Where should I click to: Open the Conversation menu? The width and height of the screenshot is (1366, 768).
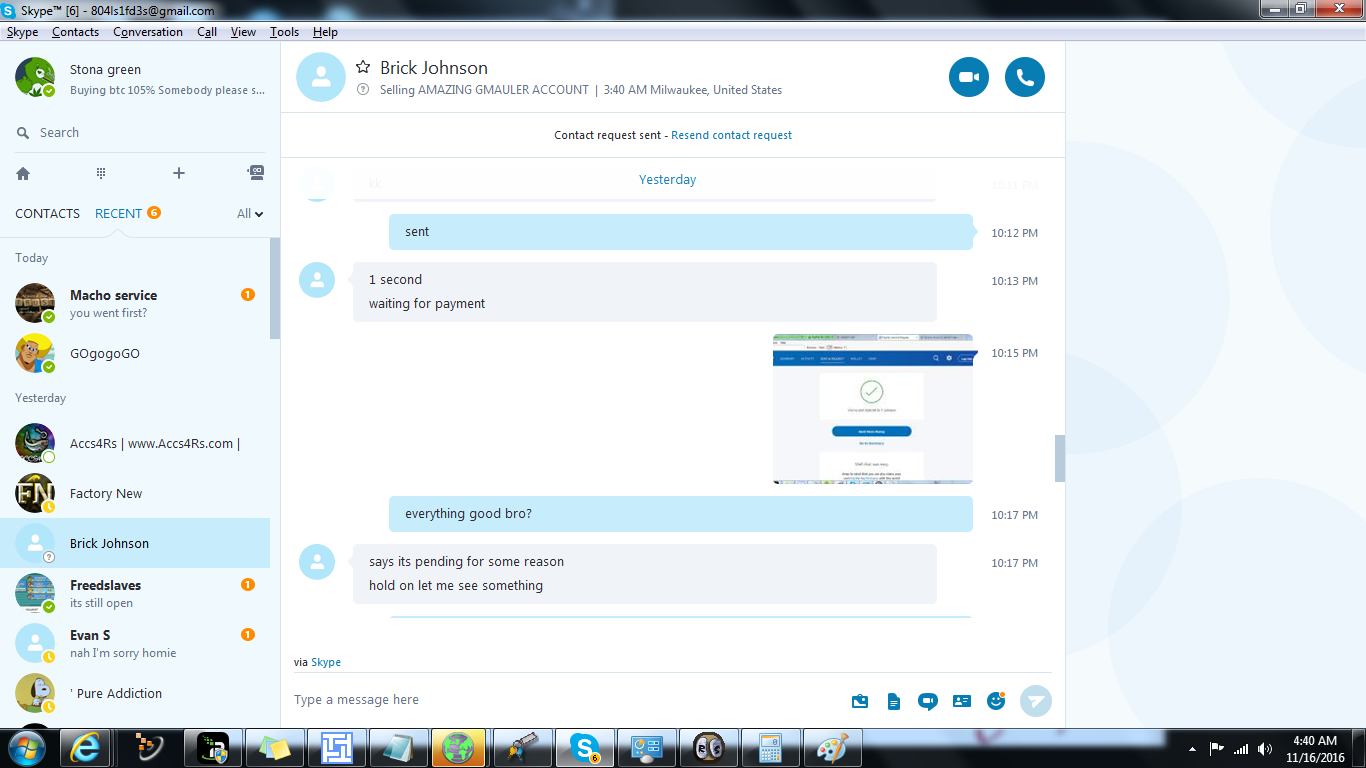point(148,32)
